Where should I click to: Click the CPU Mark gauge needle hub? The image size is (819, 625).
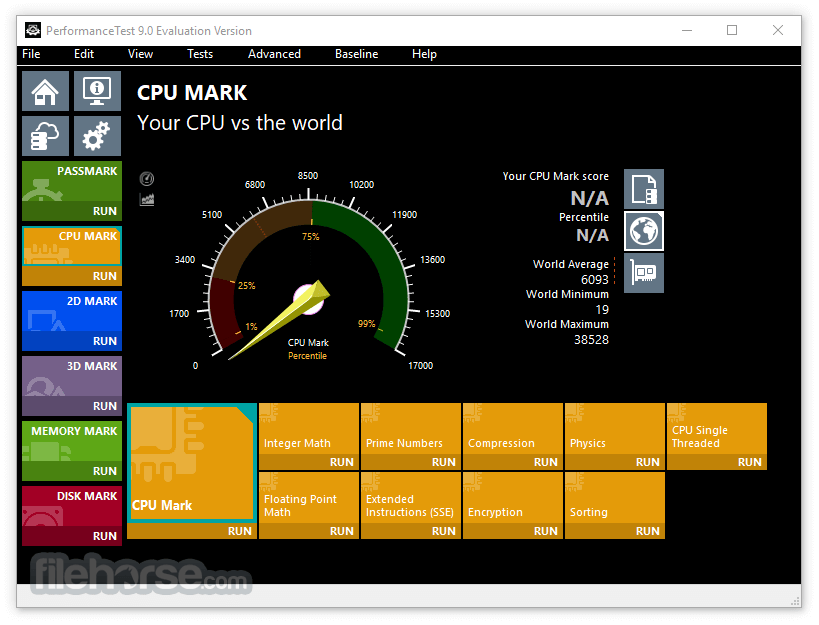pos(309,300)
